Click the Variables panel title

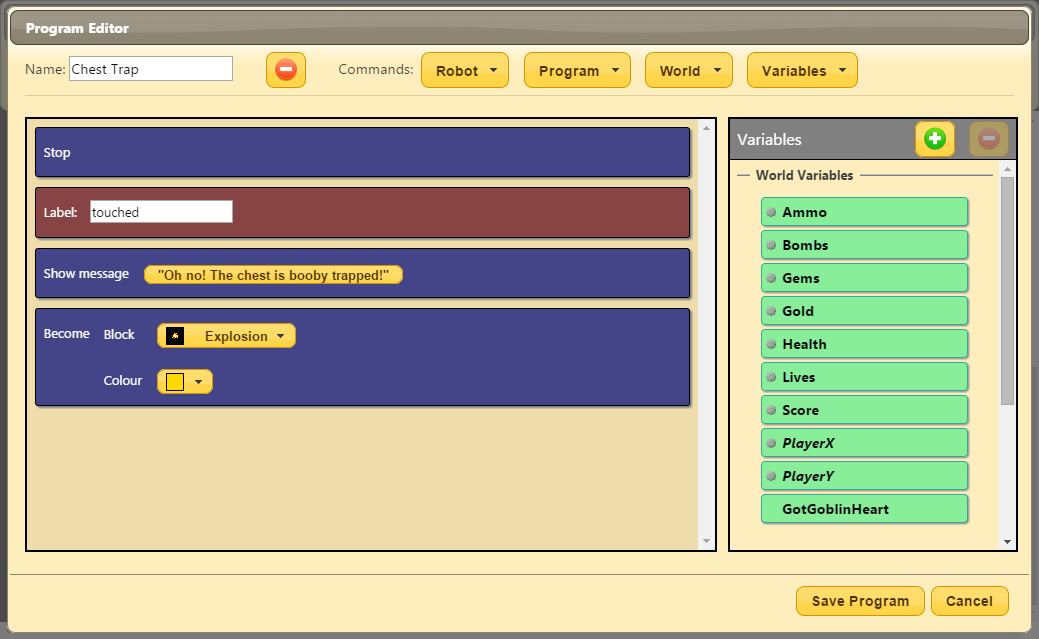[x=769, y=139]
